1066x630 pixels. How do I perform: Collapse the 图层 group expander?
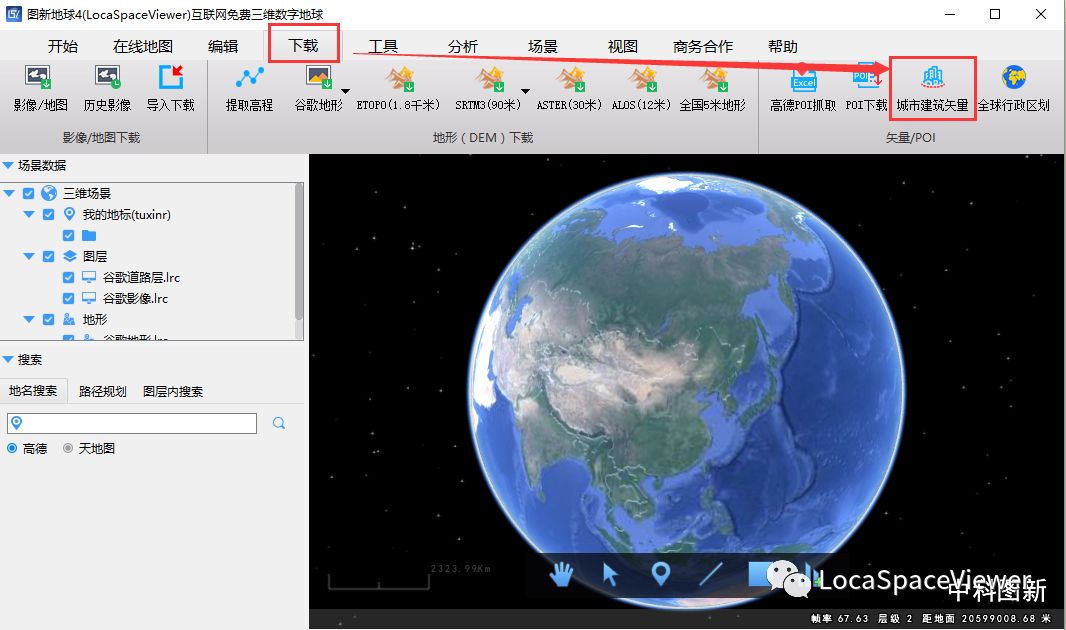click(x=28, y=256)
